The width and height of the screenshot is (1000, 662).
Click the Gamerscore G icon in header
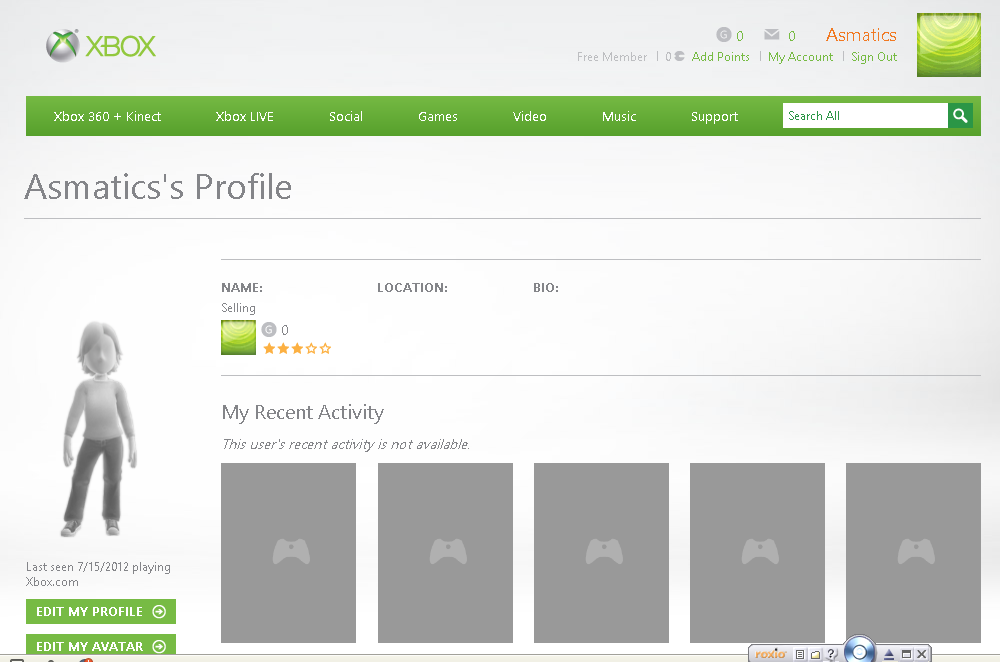(723, 34)
